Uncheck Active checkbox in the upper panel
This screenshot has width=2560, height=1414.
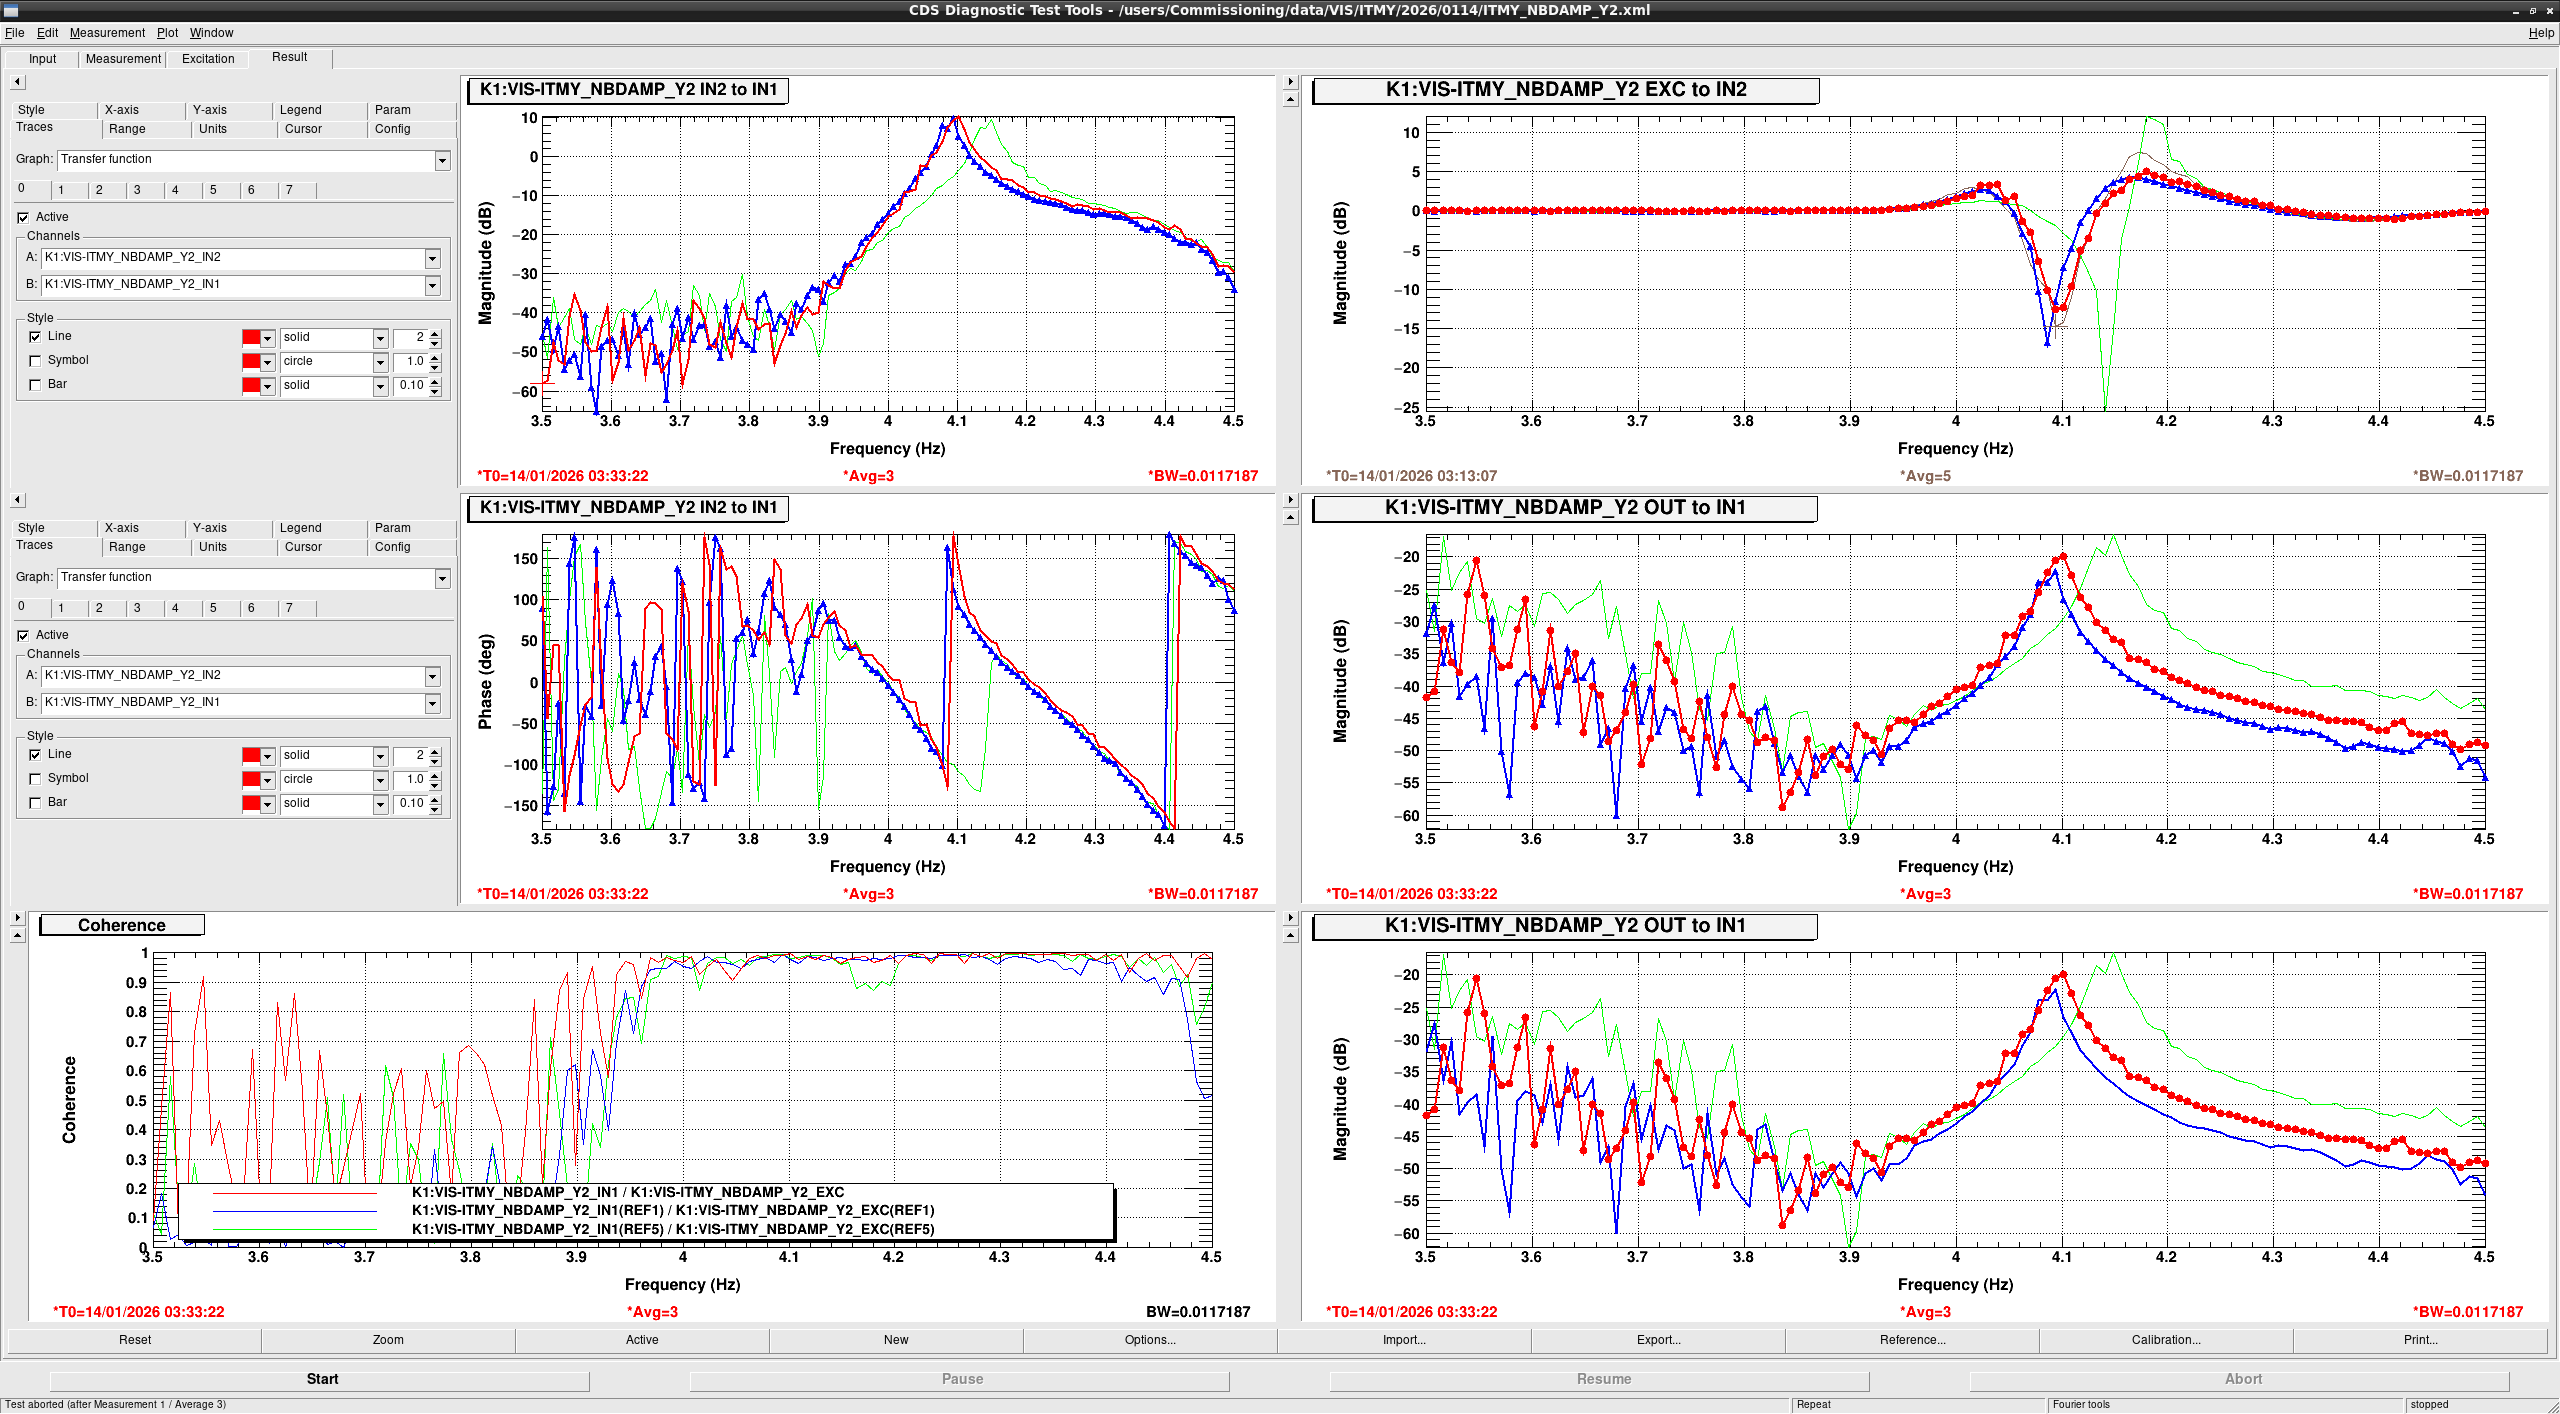pos(23,217)
